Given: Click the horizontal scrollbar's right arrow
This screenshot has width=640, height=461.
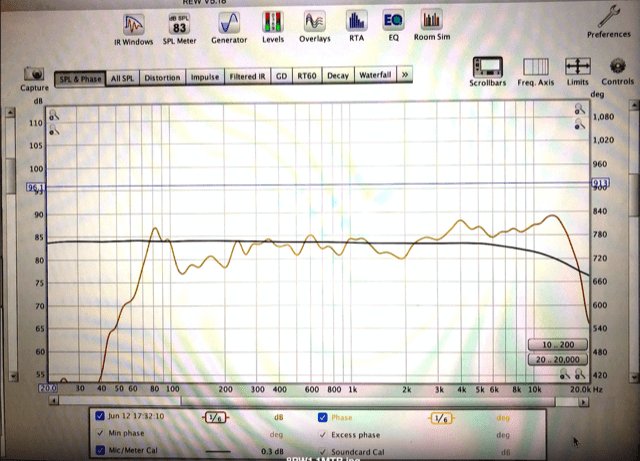Looking at the screenshot, I should coord(584,402).
